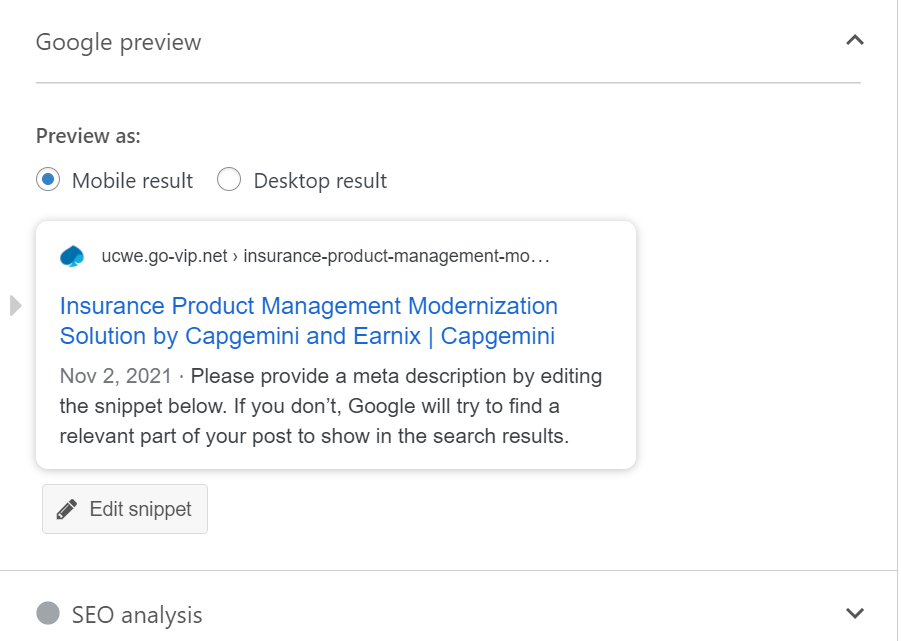The width and height of the screenshot is (901, 641).
Task: Click the ucwe.go-vip.net URL breadcrumb
Action: (x=164, y=256)
